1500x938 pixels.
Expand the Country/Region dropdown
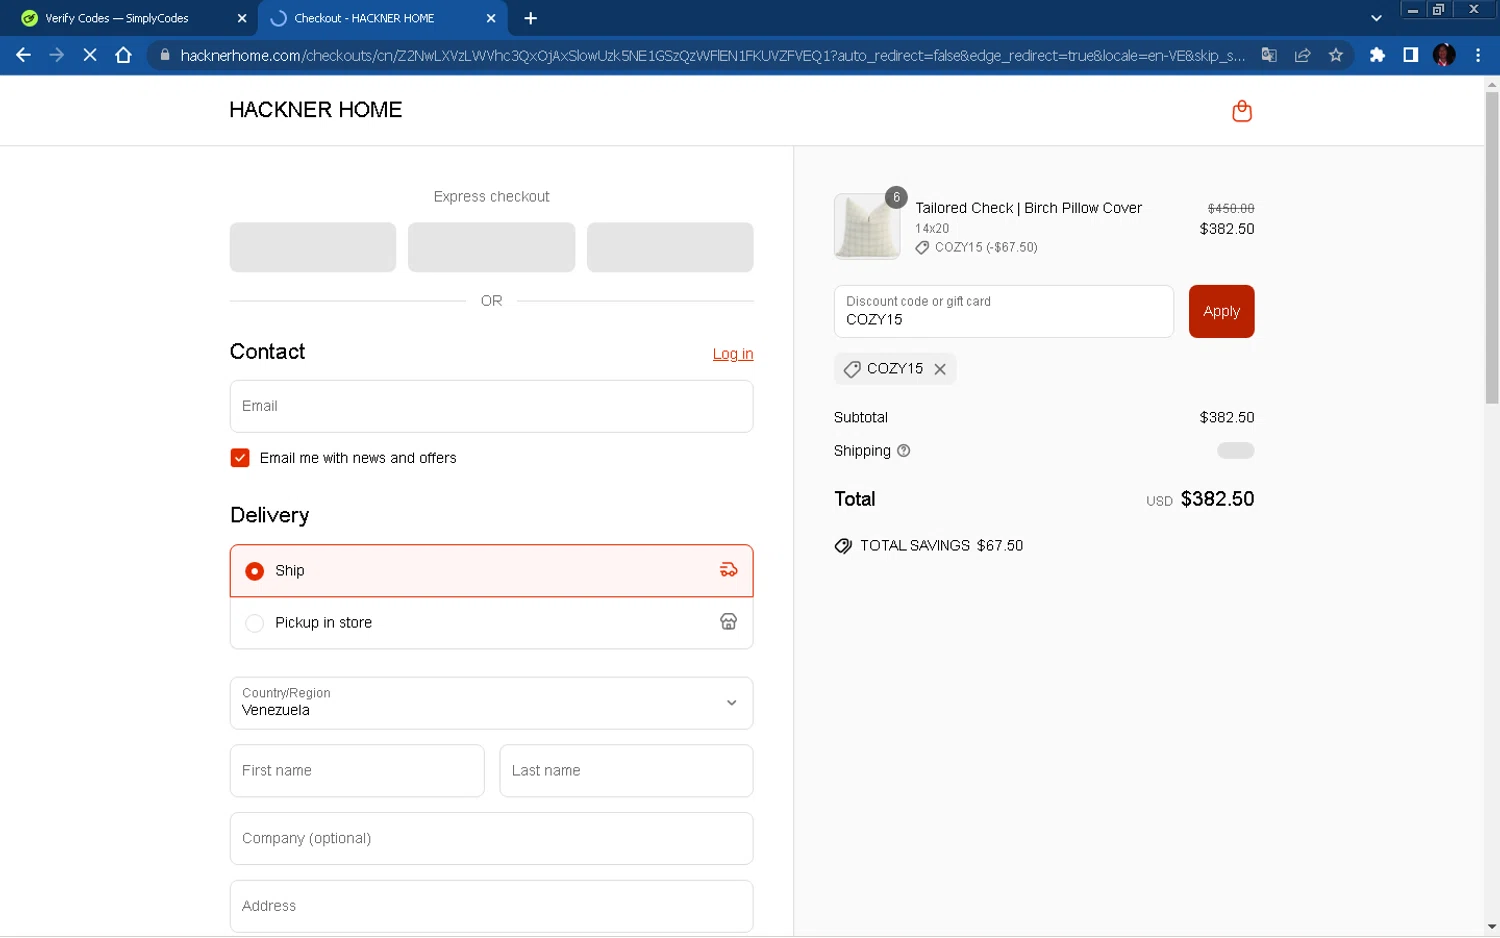(x=491, y=703)
